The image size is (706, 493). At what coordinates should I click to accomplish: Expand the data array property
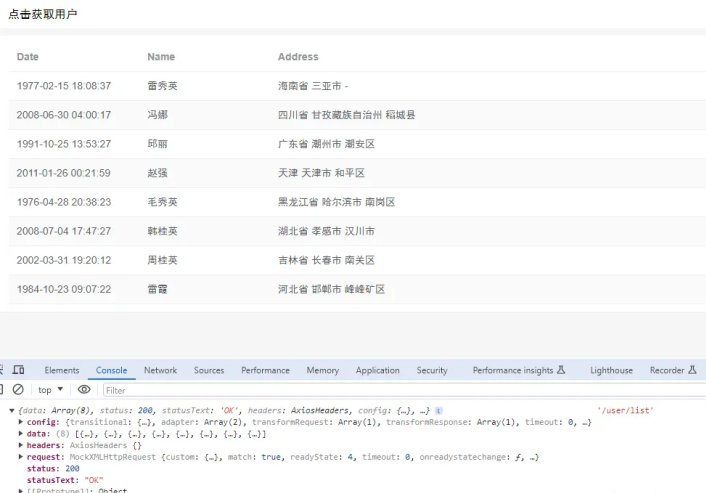pos(21,434)
